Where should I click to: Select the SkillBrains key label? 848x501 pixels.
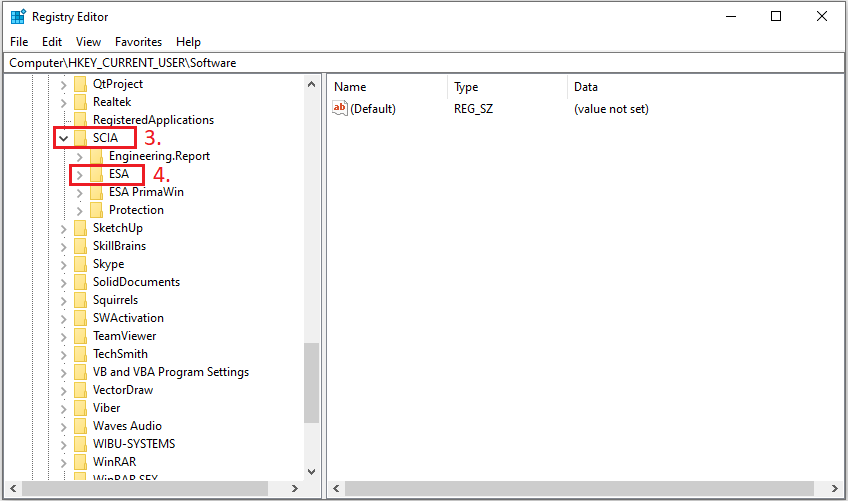pos(120,246)
